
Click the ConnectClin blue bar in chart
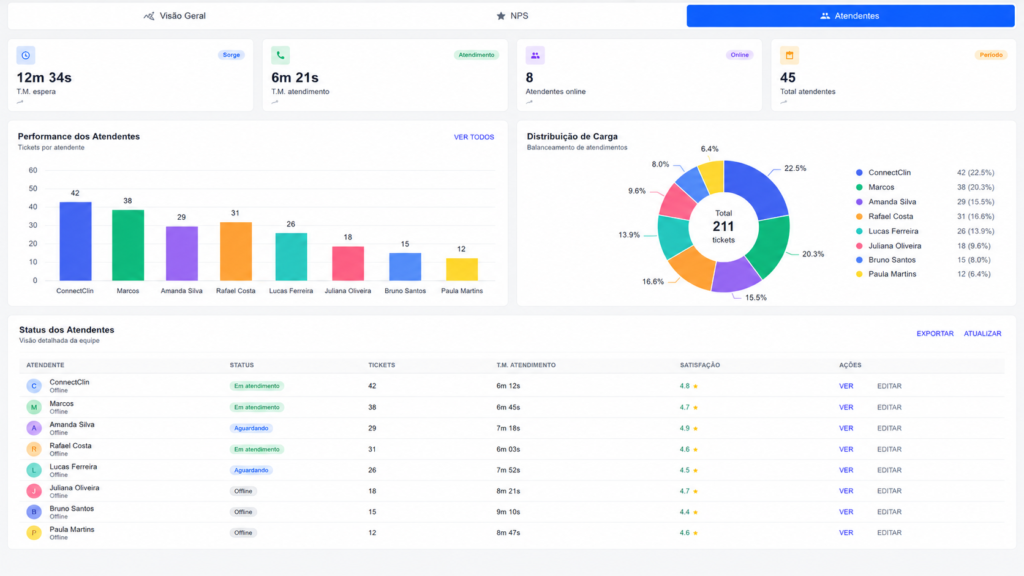coord(75,241)
